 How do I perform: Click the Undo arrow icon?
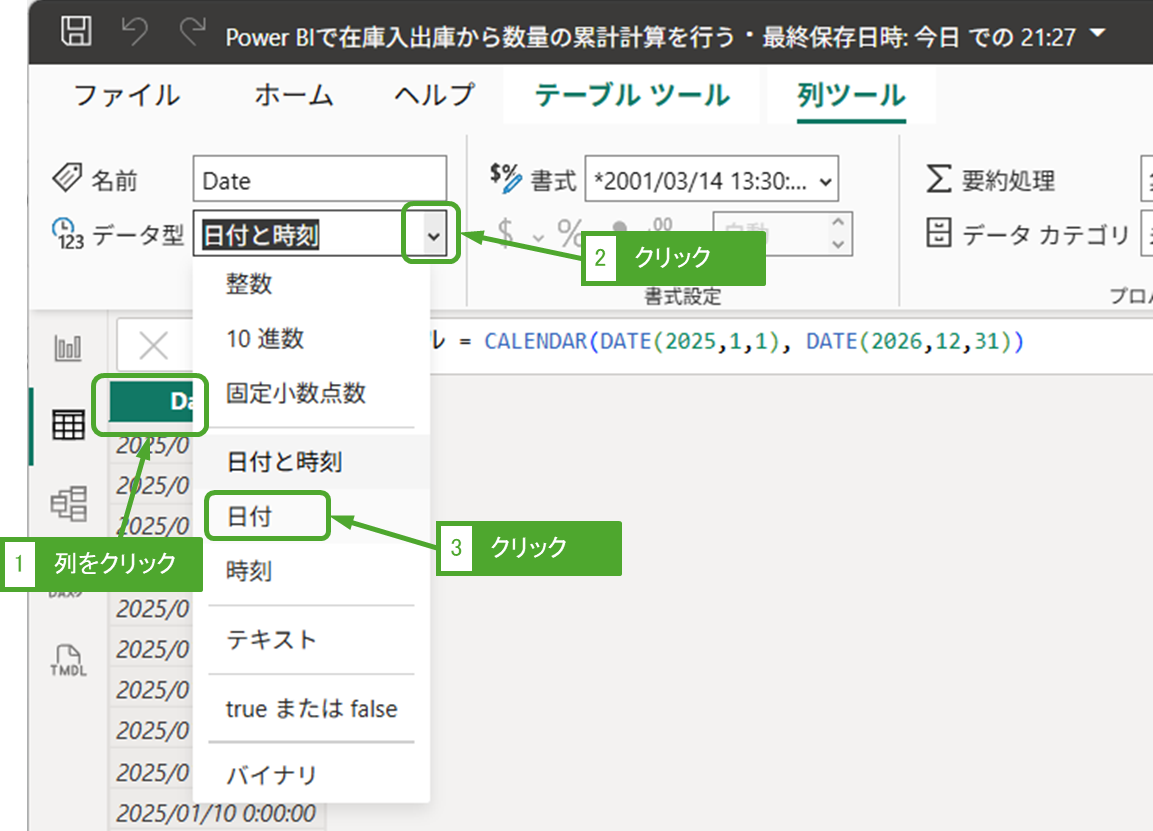pyautogui.click(x=134, y=33)
